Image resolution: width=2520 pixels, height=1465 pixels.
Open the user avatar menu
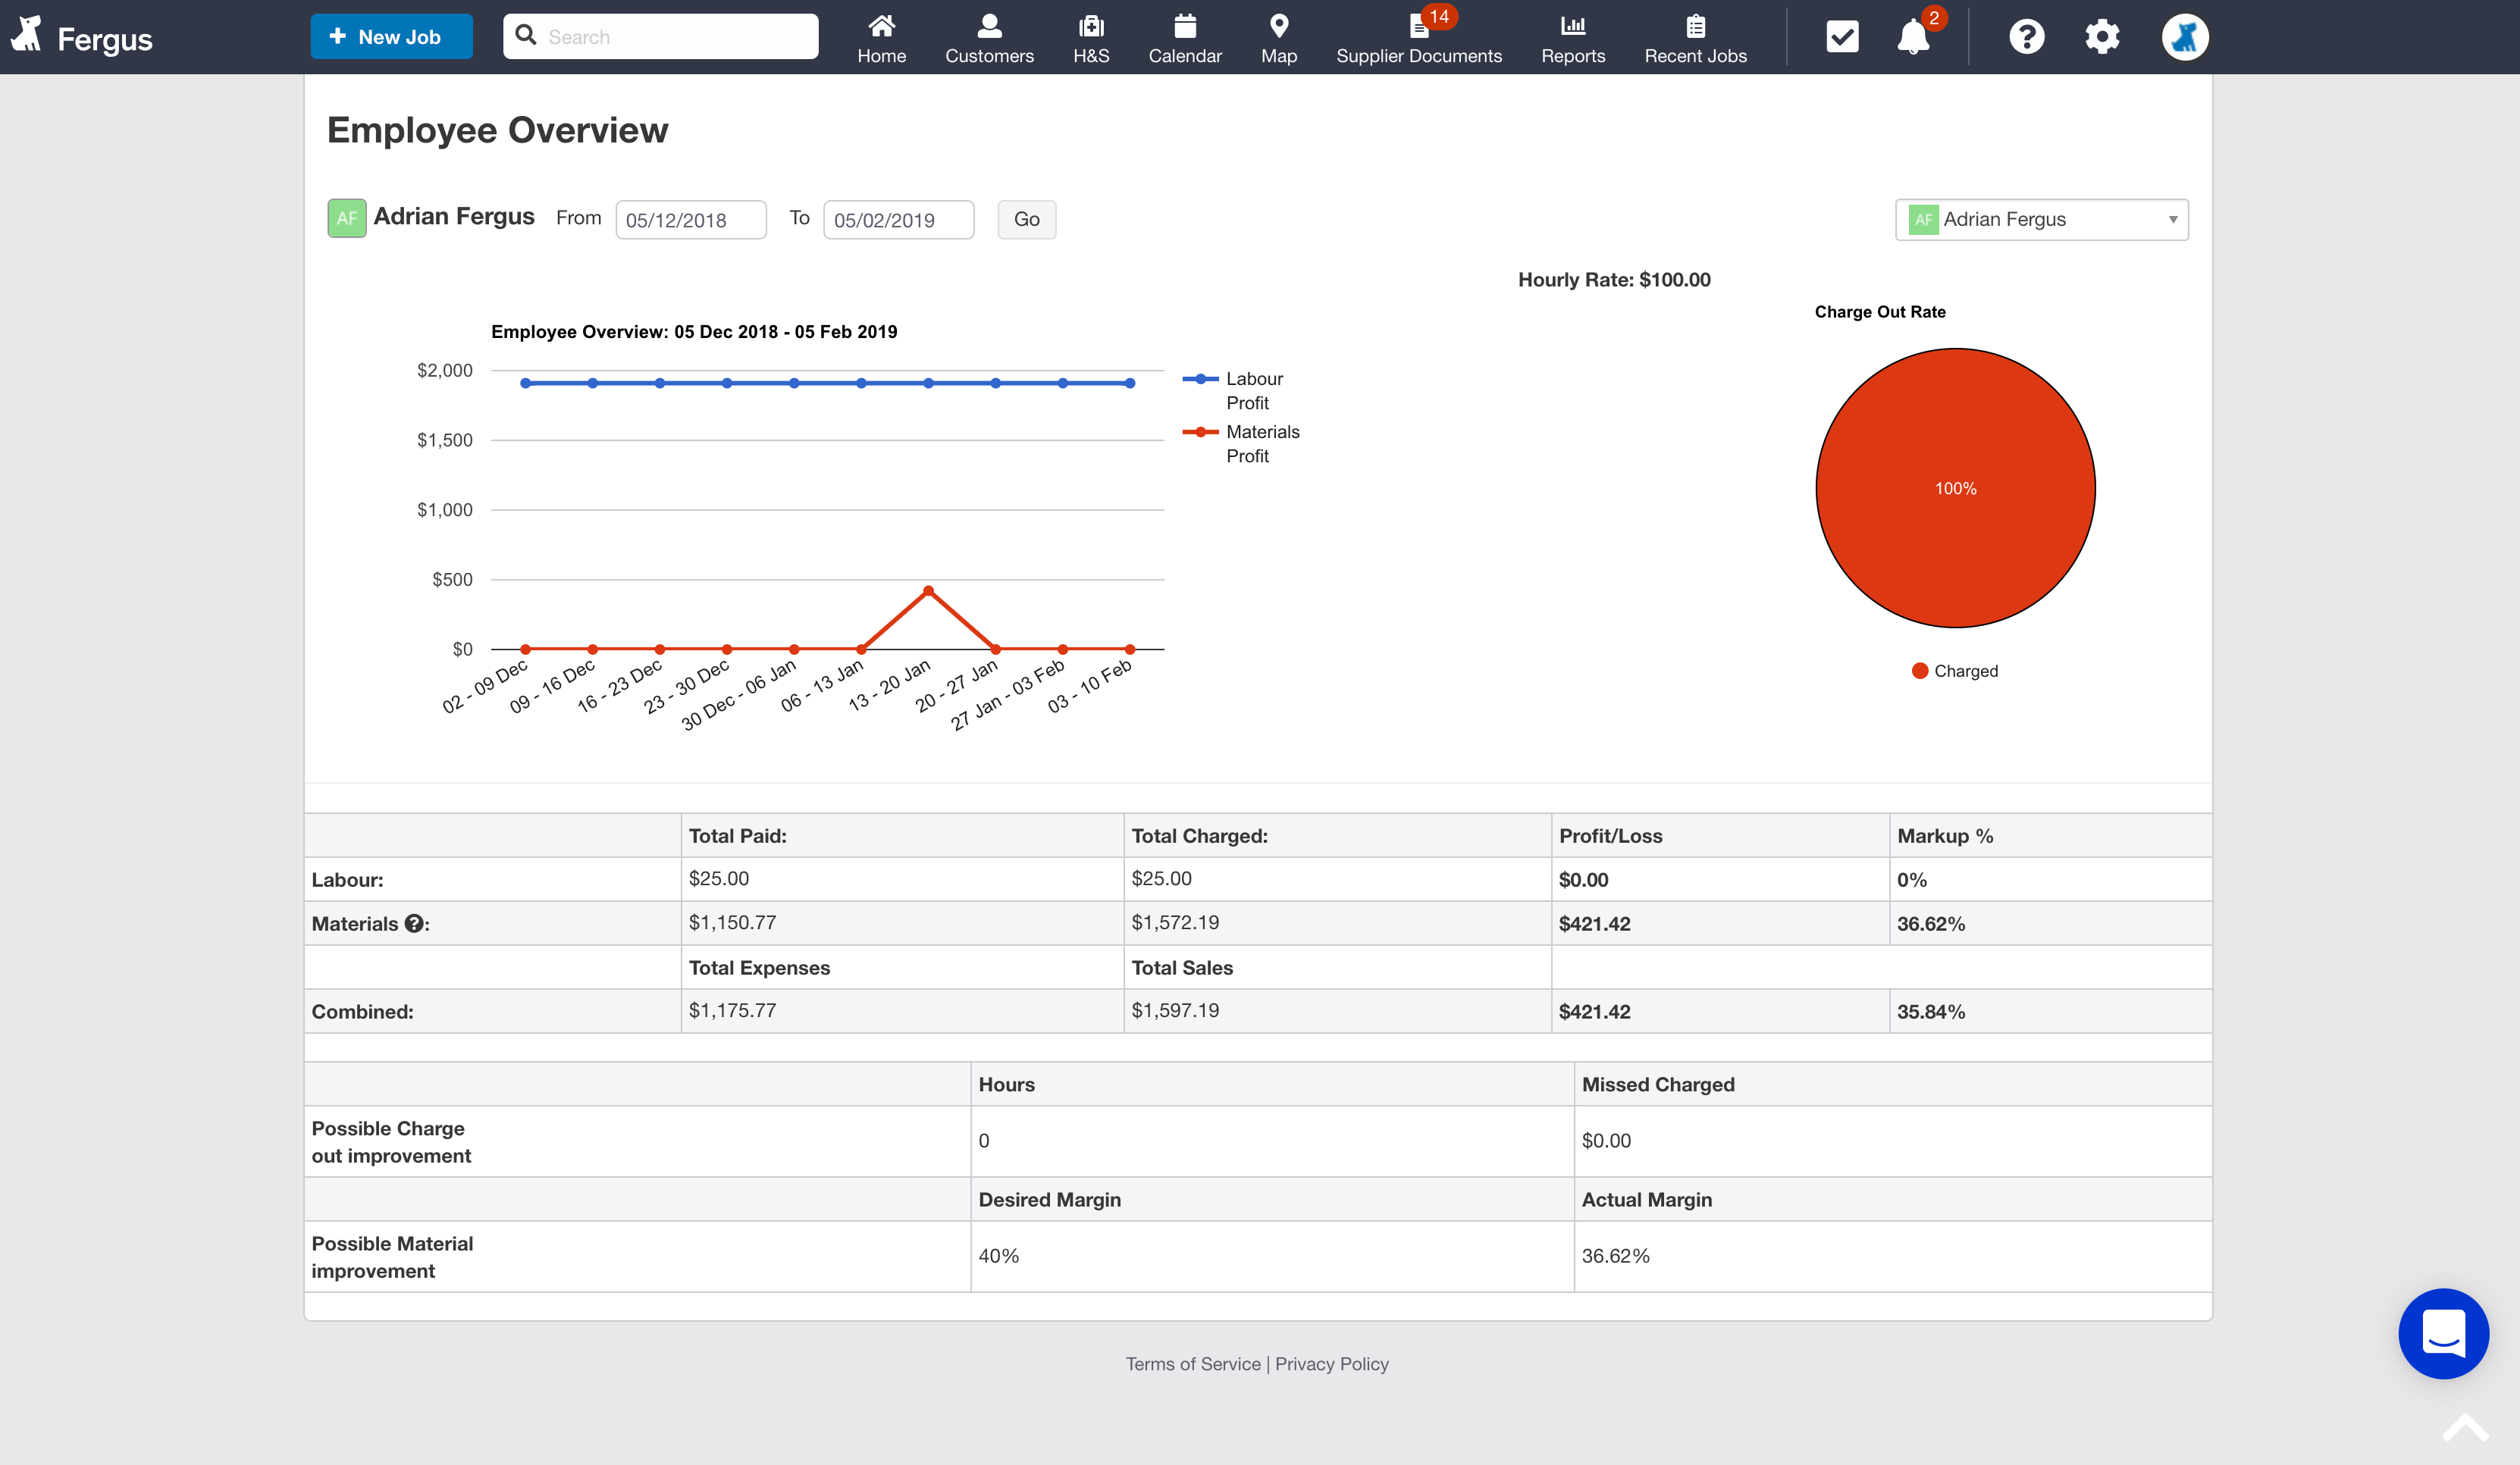click(x=2184, y=37)
